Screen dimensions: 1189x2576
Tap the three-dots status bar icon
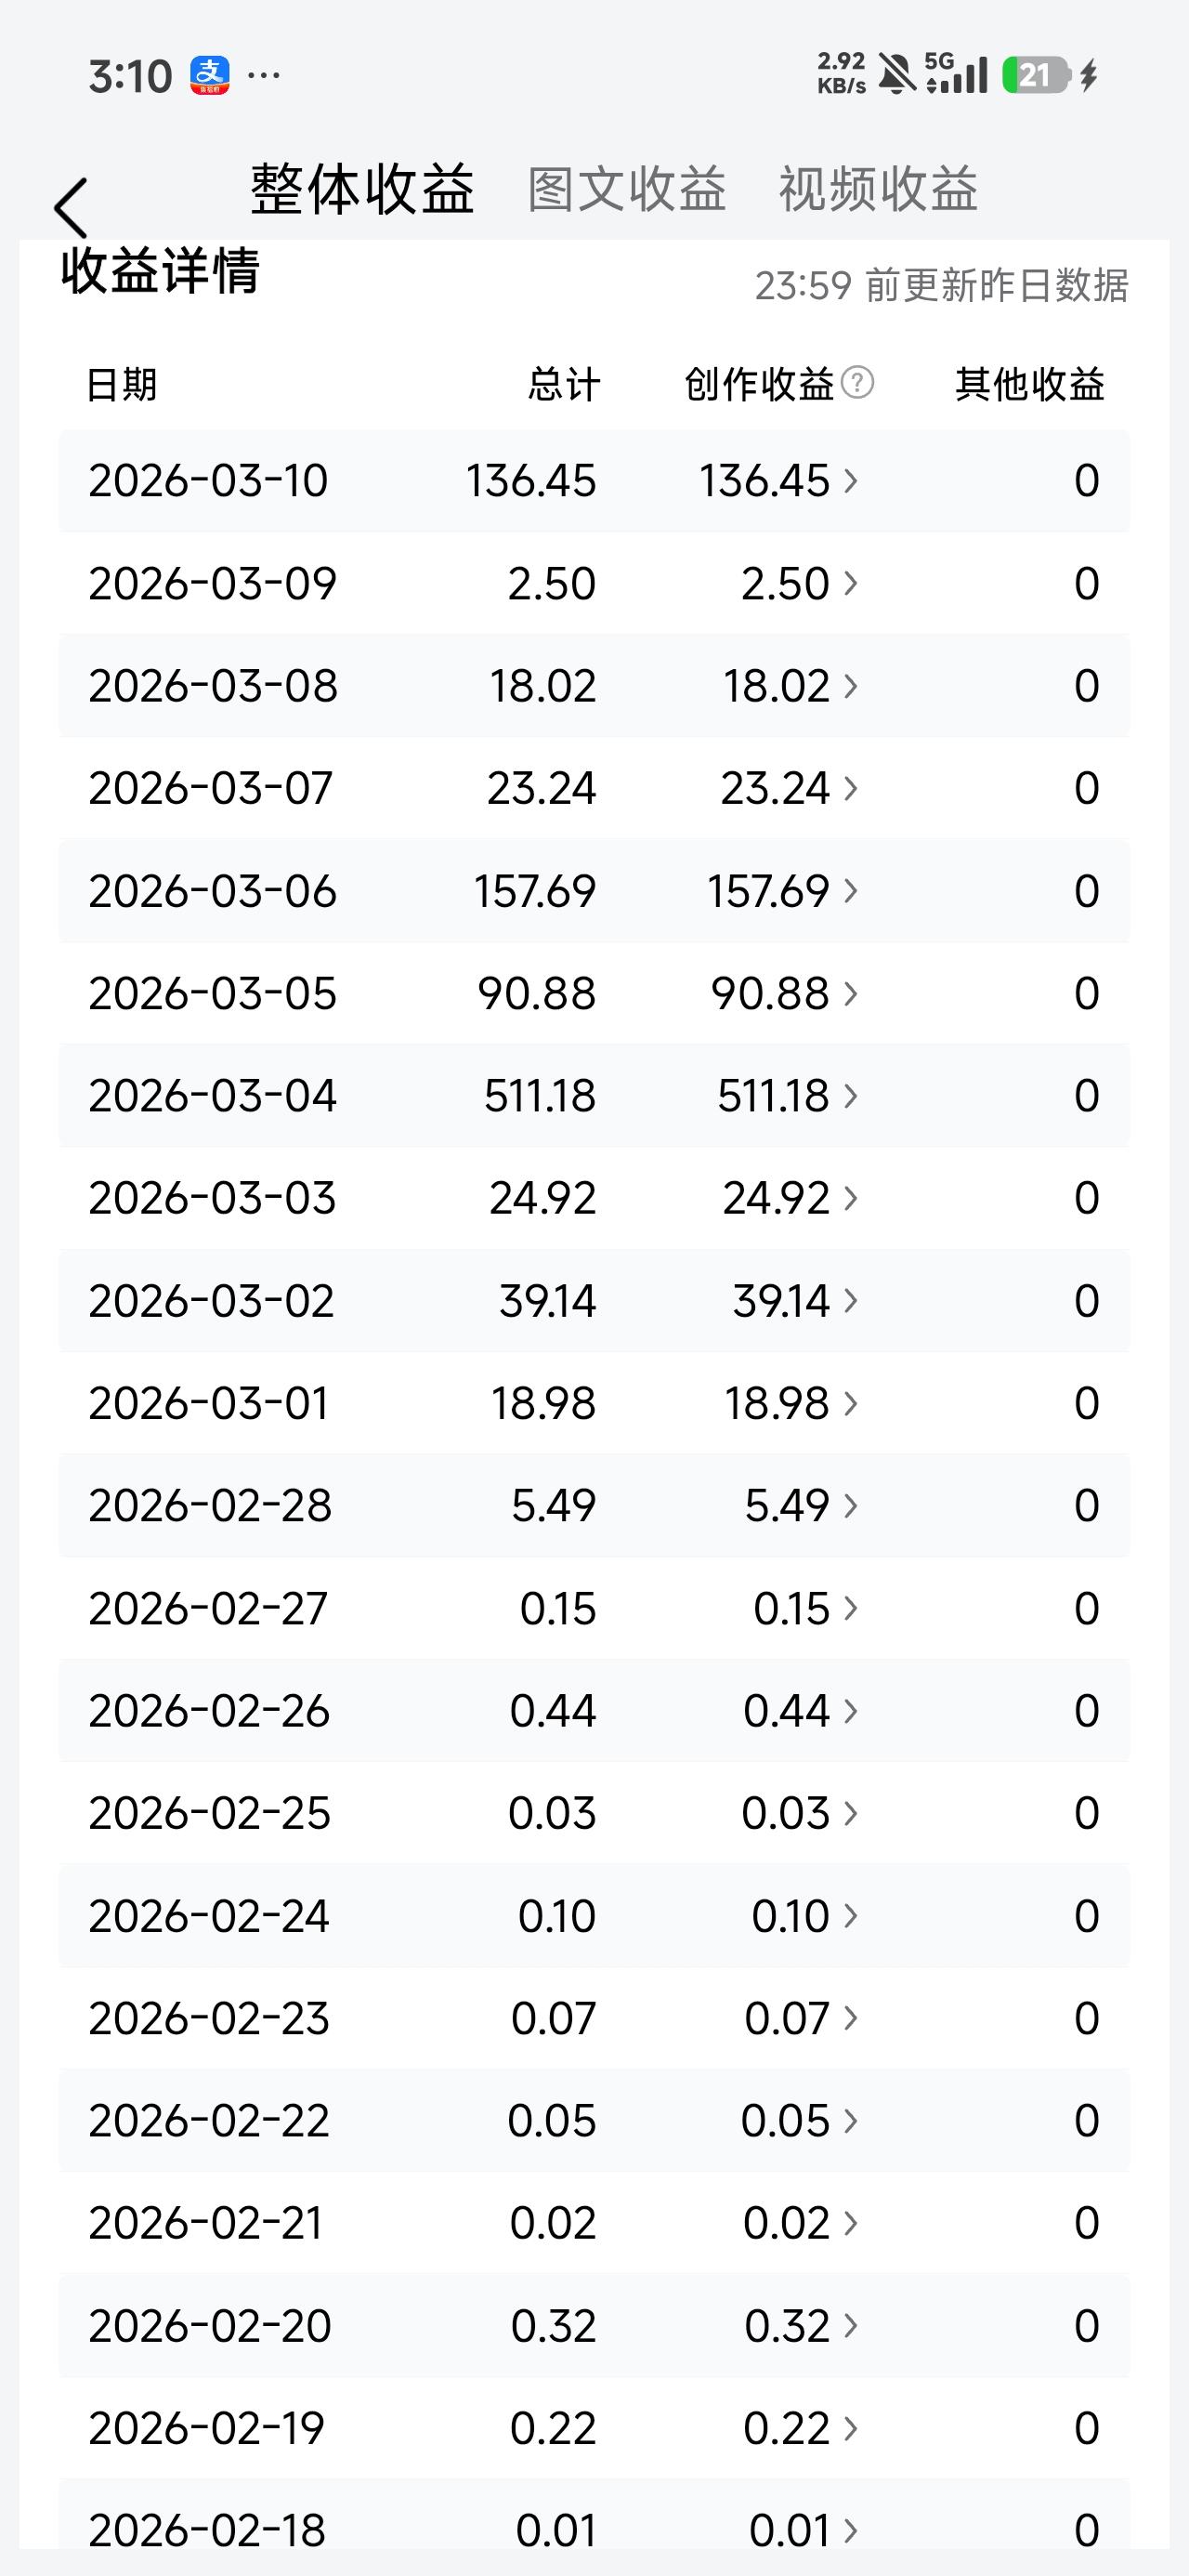coord(263,75)
